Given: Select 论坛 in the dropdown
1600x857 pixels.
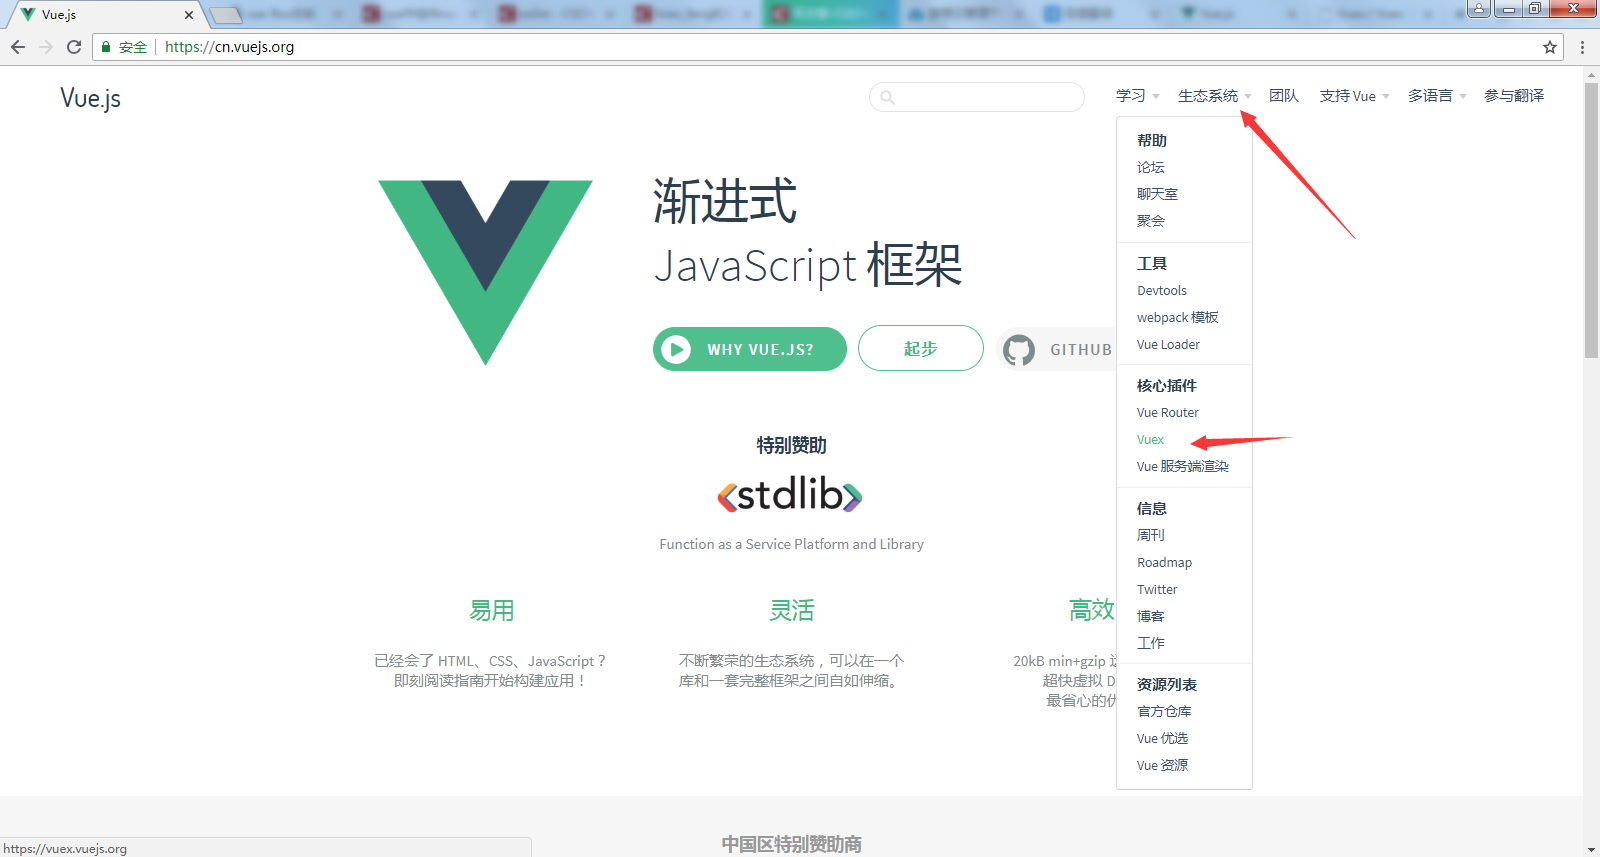Looking at the screenshot, I should pyautogui.click(x=1151, y=167).
